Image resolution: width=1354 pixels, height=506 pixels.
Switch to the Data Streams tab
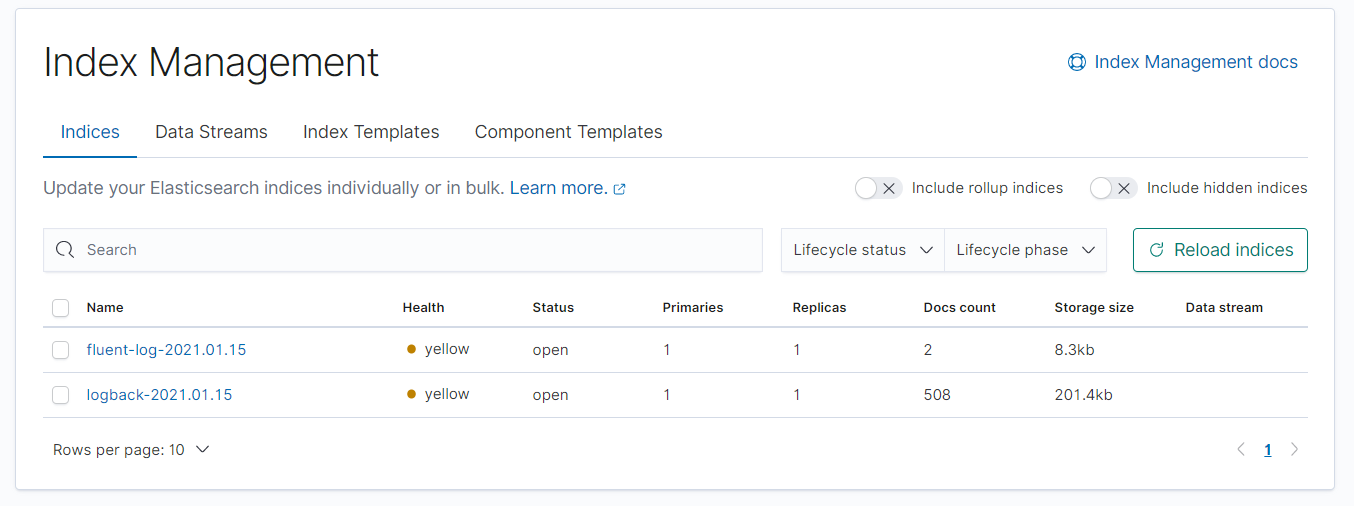coord(211,132)
